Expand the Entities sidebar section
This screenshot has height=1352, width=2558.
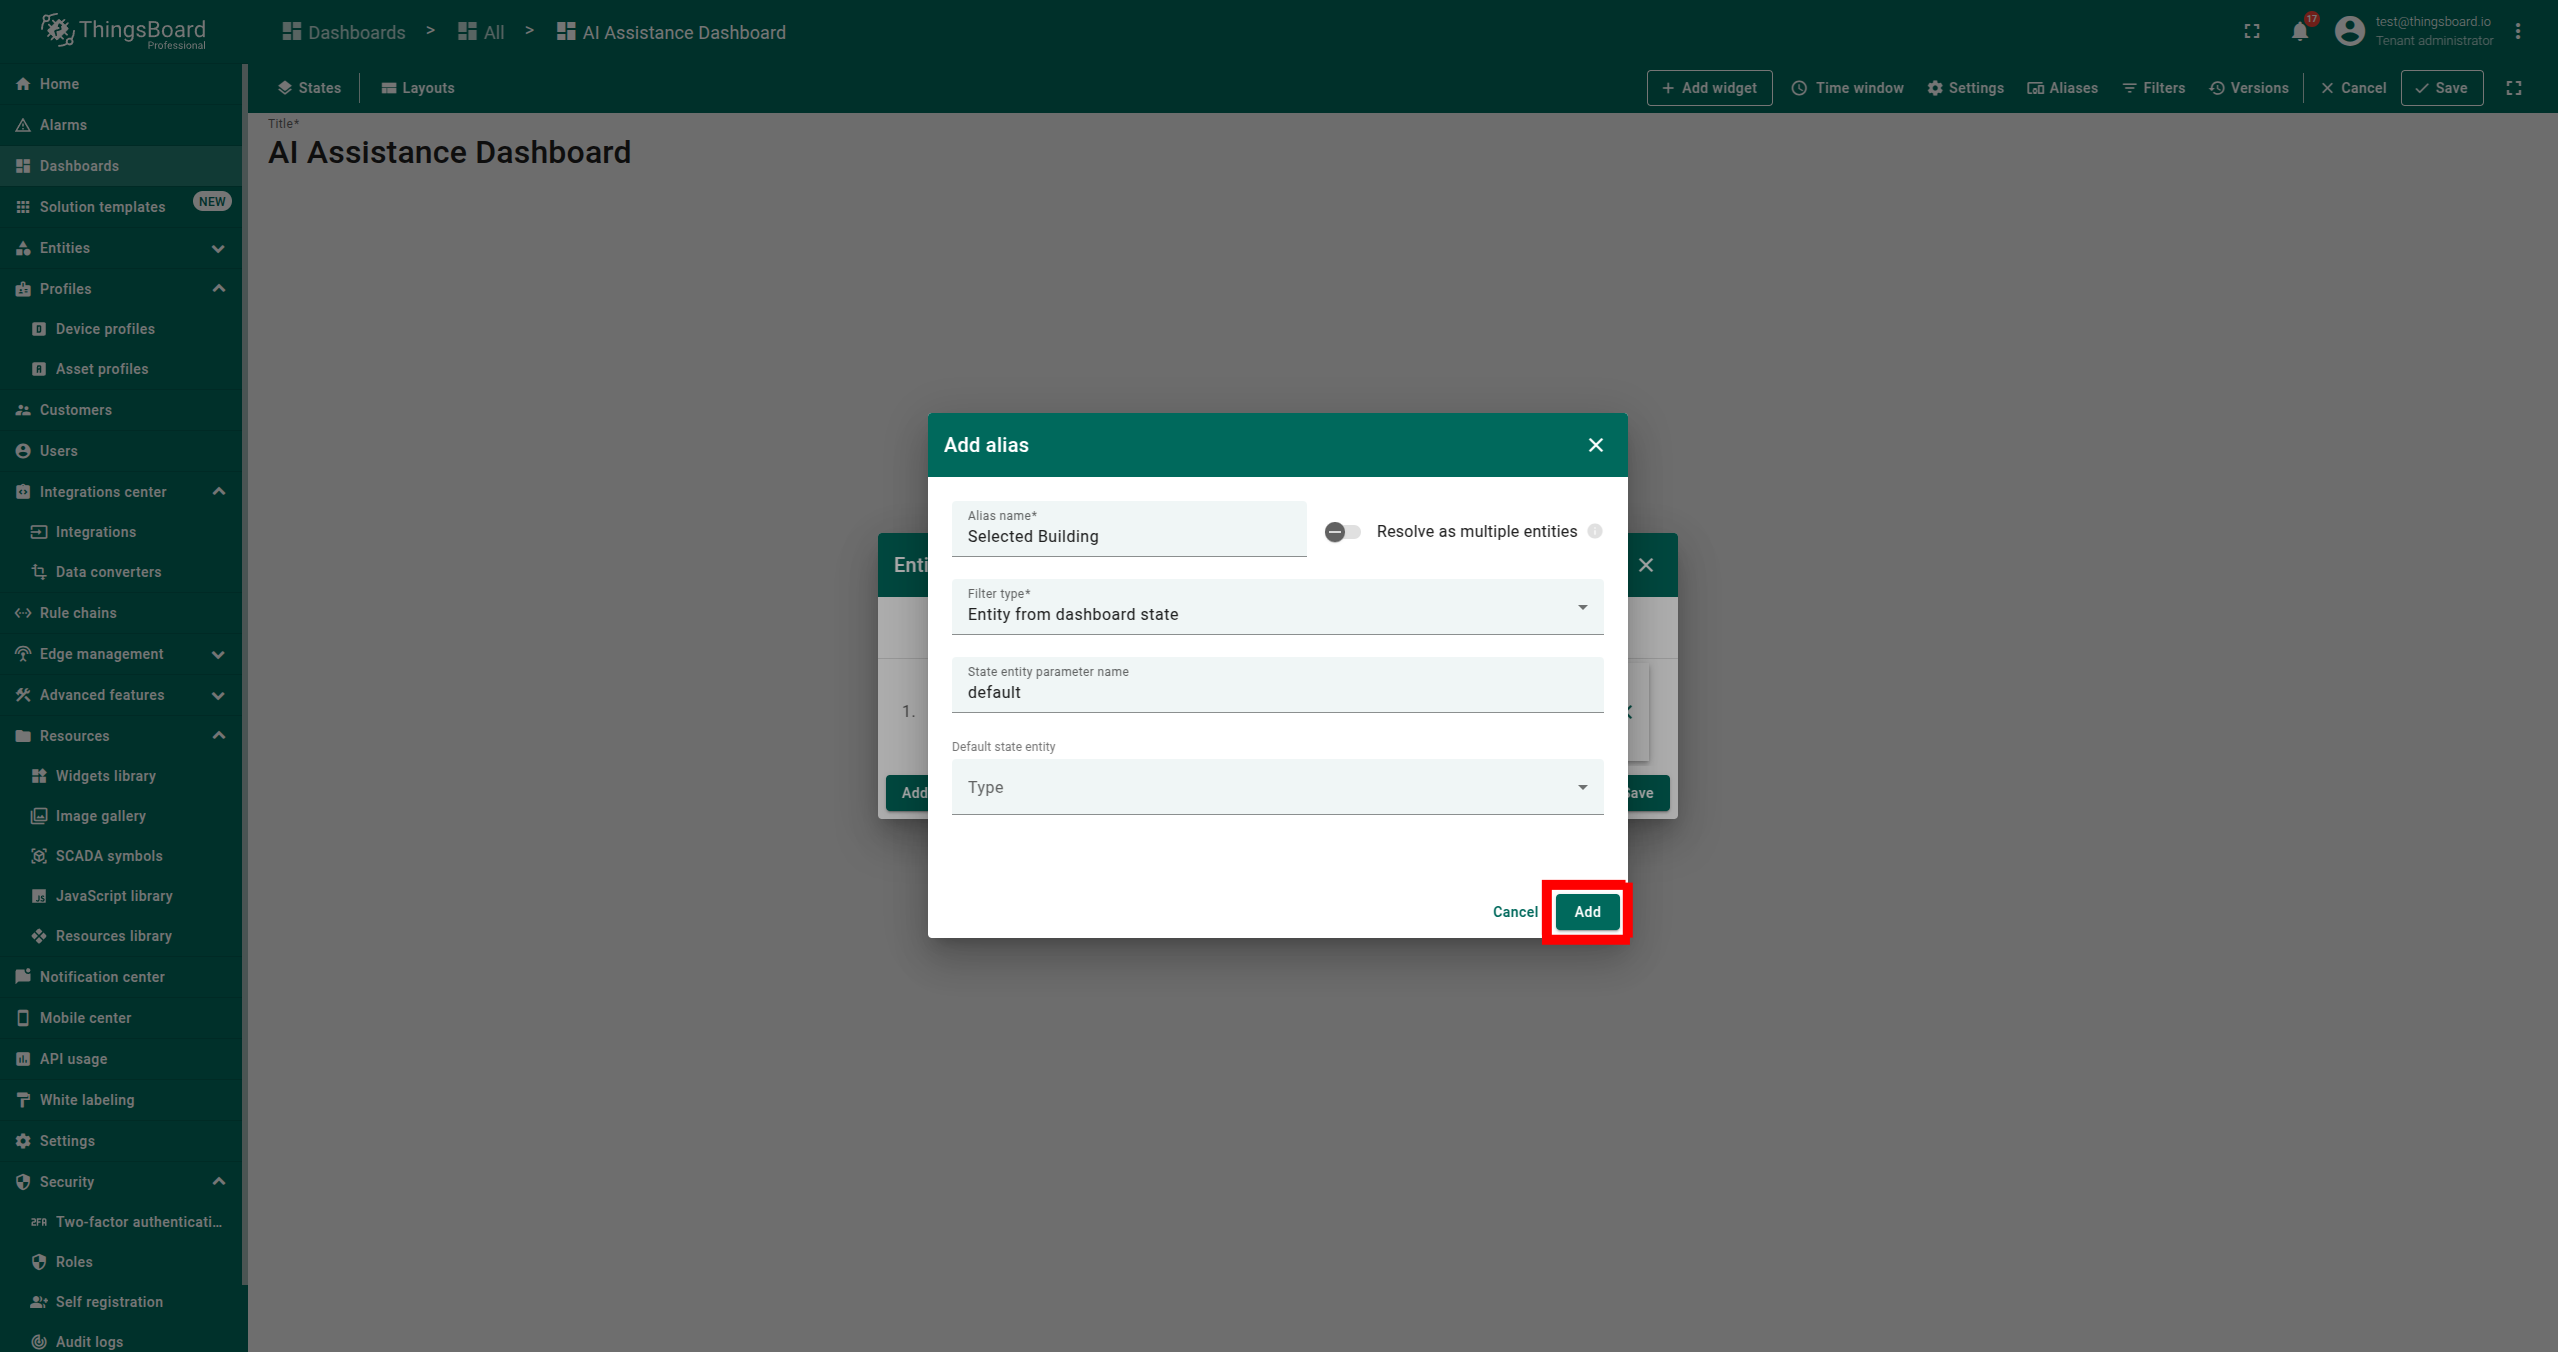pos(218,248)
